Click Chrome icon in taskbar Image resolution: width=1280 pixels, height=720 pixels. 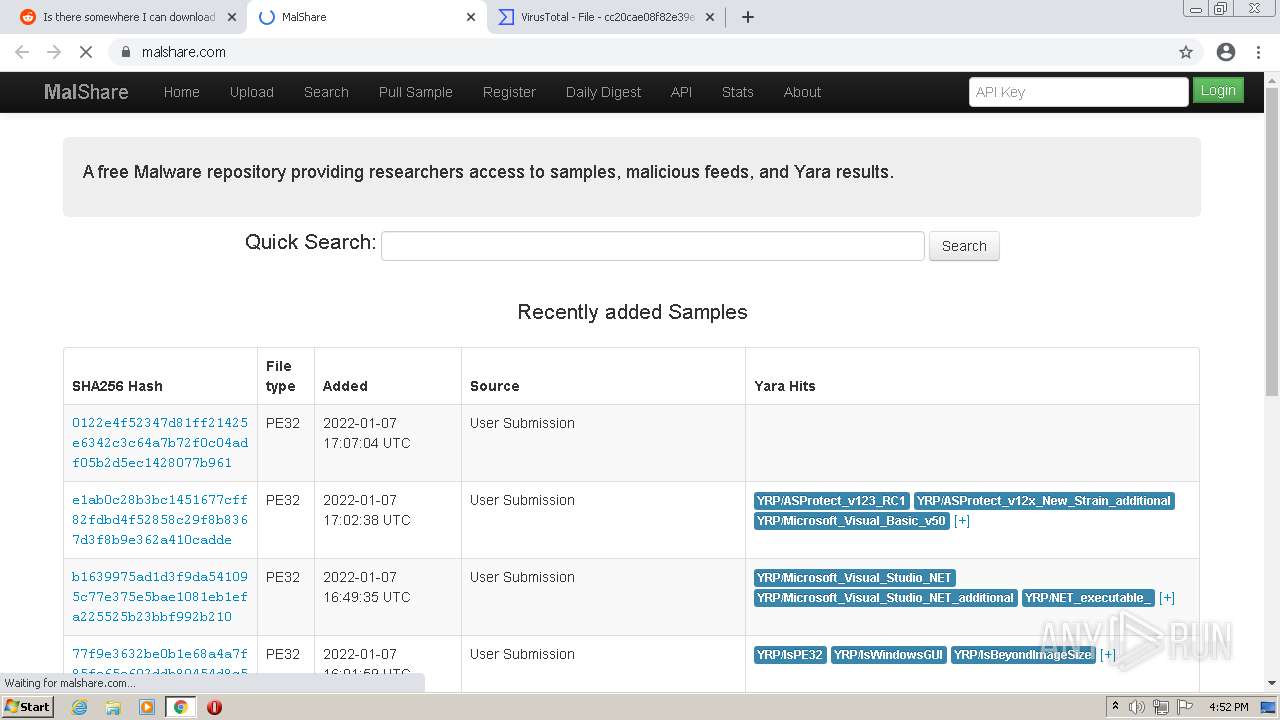180,707
